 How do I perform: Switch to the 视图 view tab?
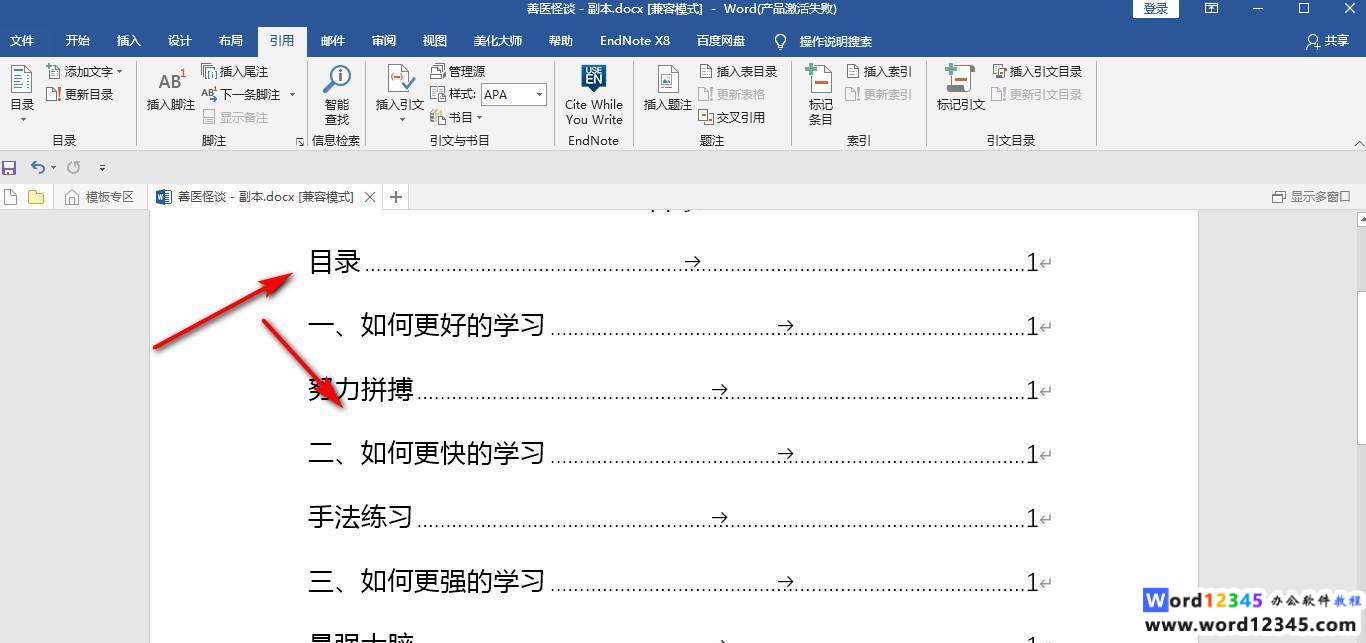pos(434,41)
